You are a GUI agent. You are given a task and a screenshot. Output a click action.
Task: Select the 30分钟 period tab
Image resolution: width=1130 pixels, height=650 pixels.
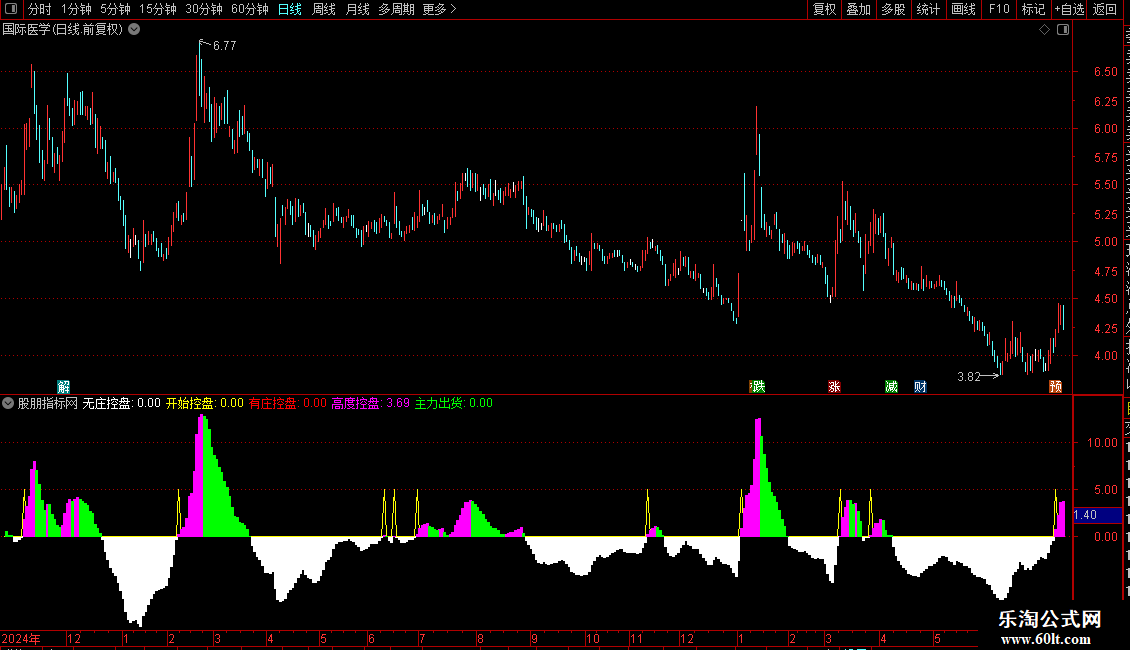tap(204, 9)
